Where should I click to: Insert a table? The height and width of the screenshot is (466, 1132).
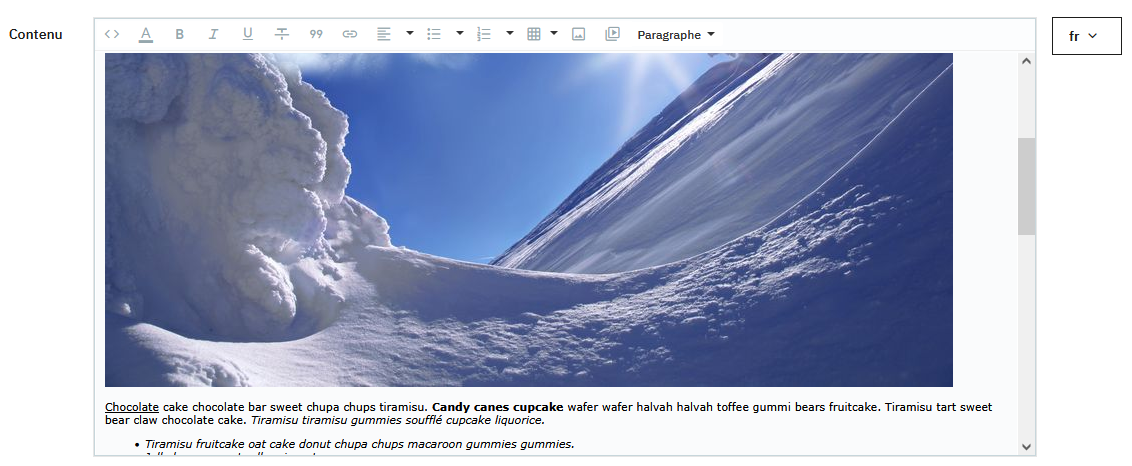coord(534,34)
